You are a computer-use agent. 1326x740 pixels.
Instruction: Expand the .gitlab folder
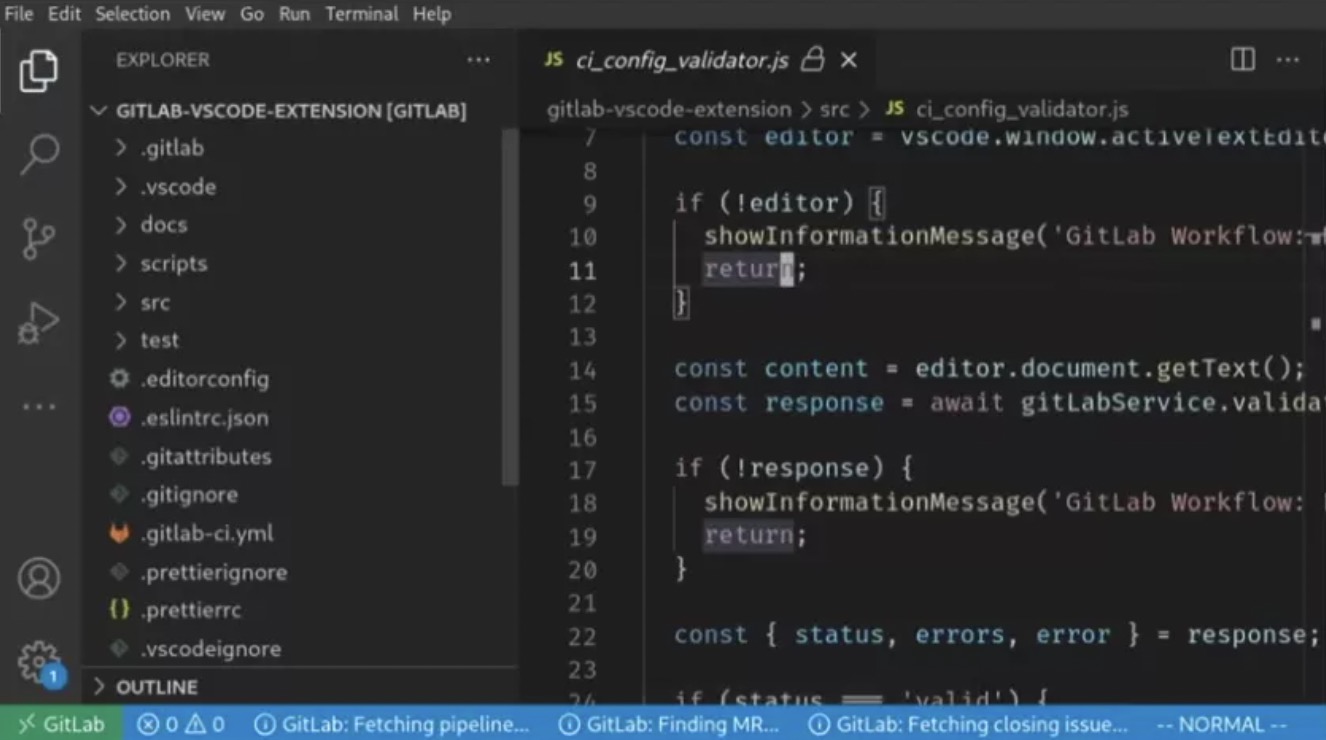pyautogui.click(x=172, y=148)
